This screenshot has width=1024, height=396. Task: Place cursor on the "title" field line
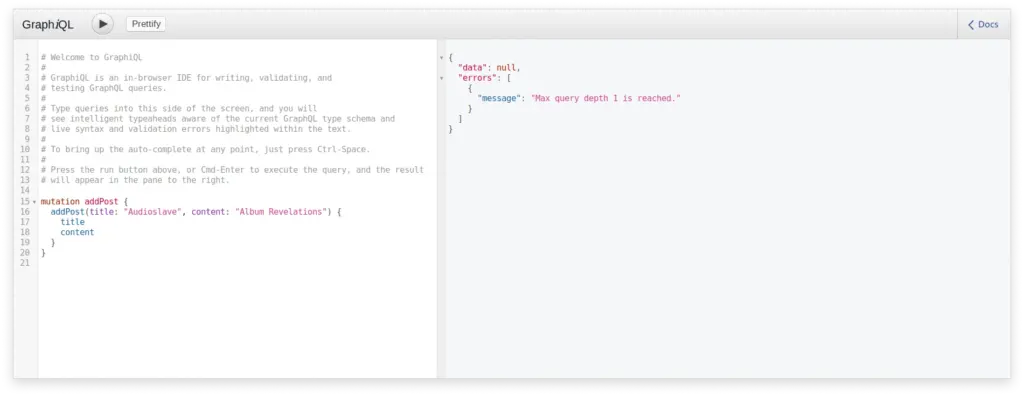(72, 222)
